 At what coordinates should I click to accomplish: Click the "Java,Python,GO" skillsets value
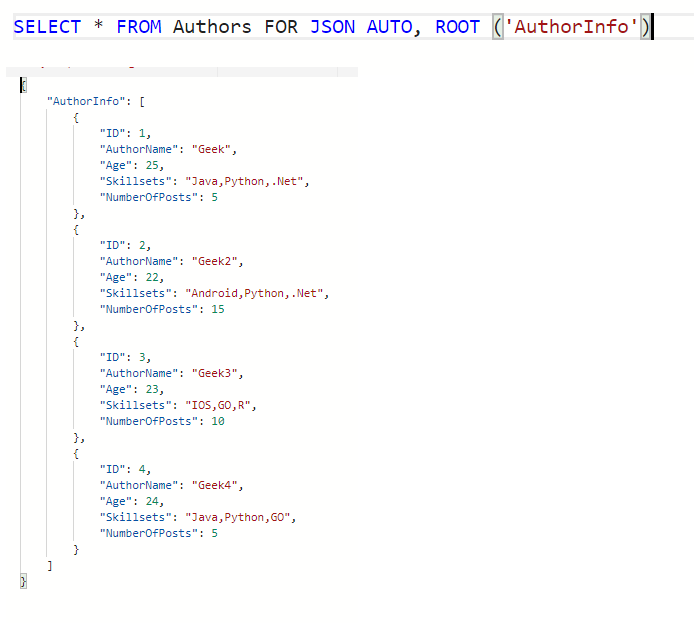click(242, 517)
